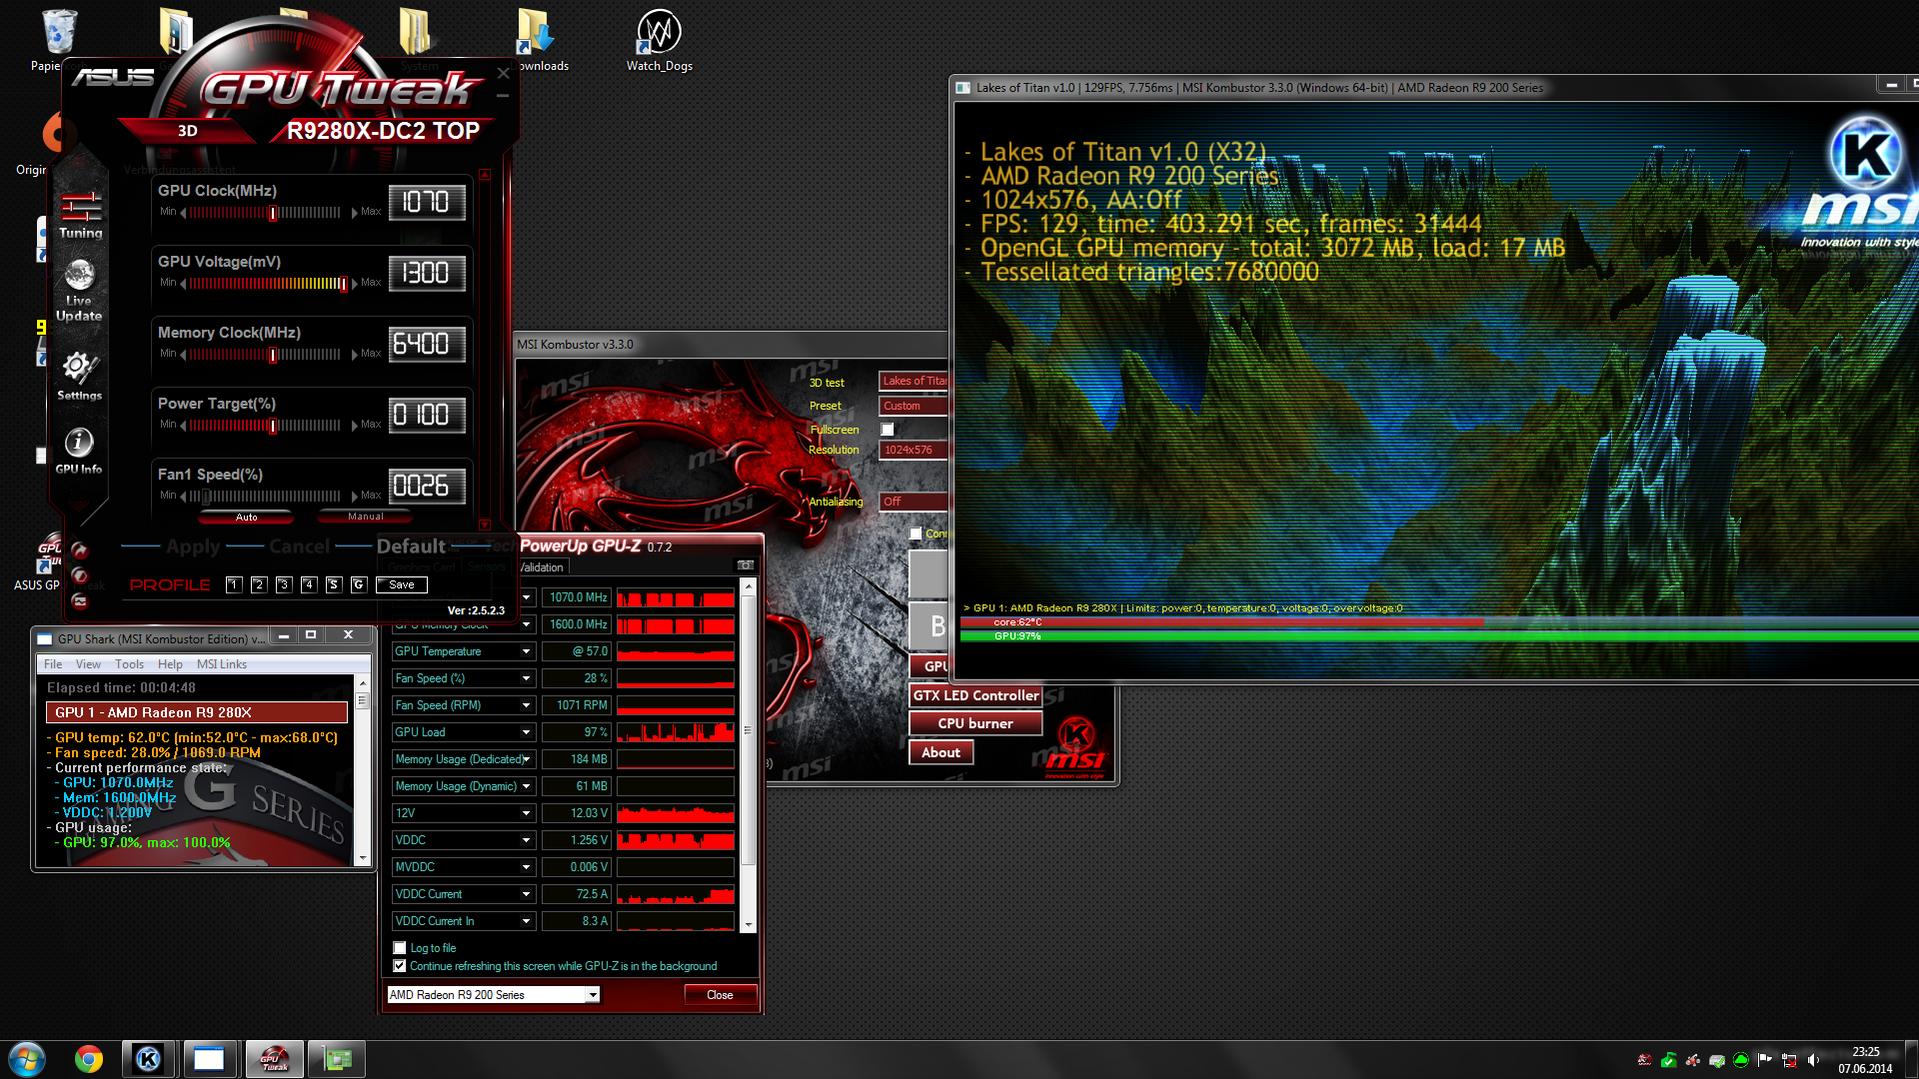
Task: Open the Tools menu in GPU Shark
Action: [x=129, y=664]
